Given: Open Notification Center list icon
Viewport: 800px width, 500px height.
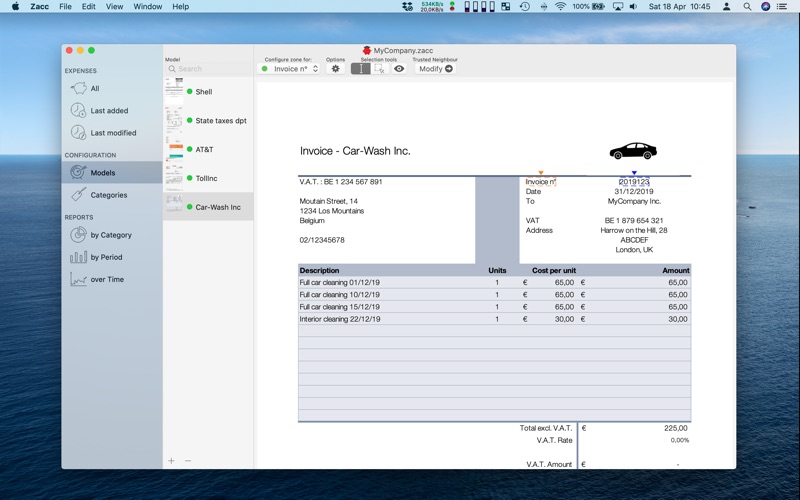Looking at the screenshot, I should point(782,6).
